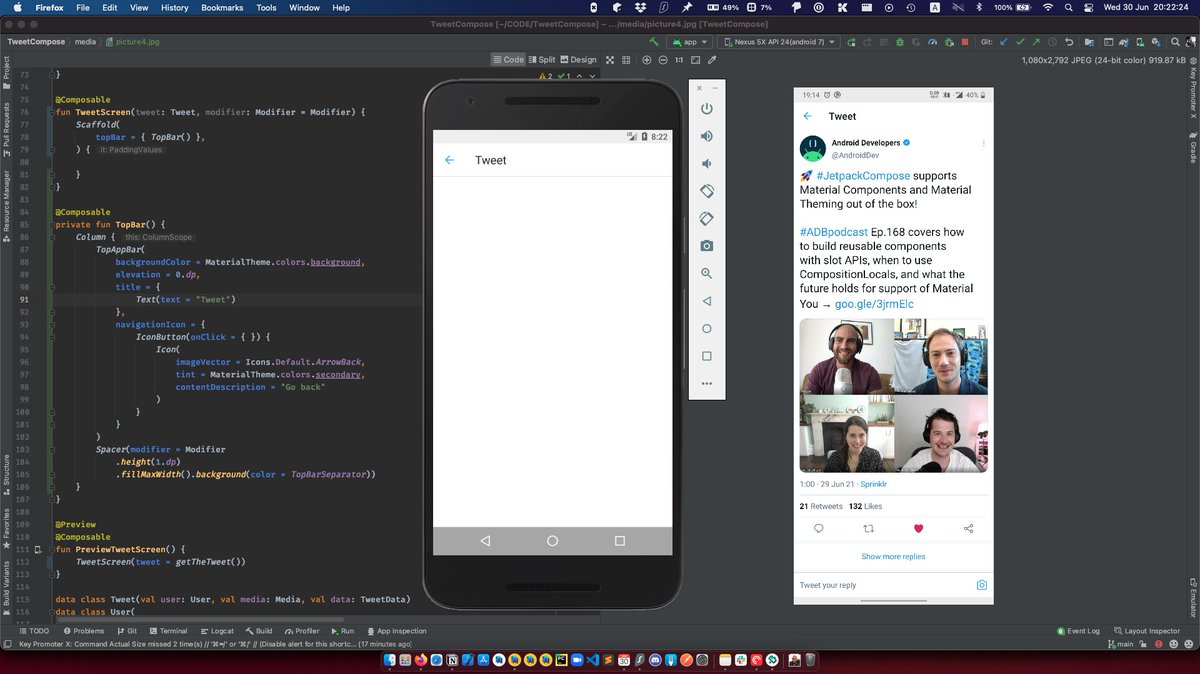The image size is (1200, 674).
Task: Click the green Debug app bug icon
Action: pos(900,42)
